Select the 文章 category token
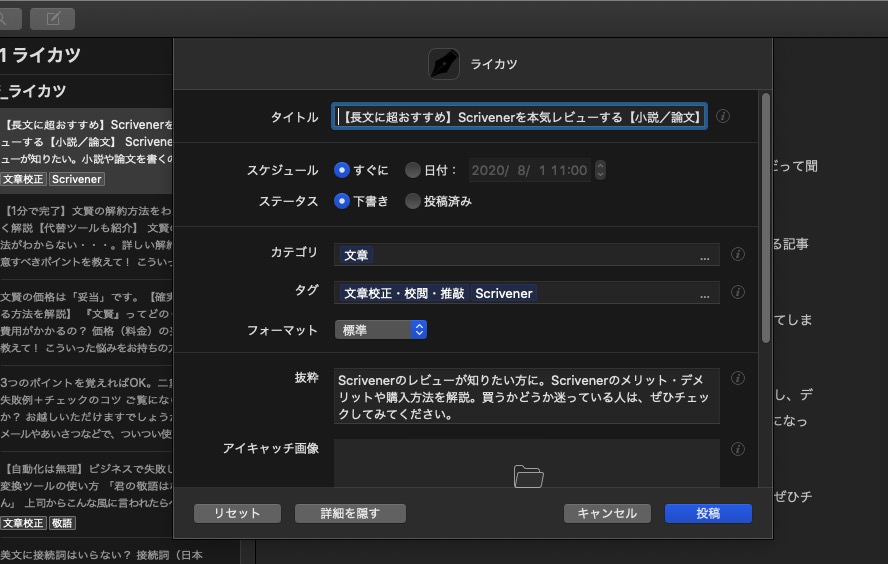The height and width of the screenshot is (564, 888). coord(356,255)
